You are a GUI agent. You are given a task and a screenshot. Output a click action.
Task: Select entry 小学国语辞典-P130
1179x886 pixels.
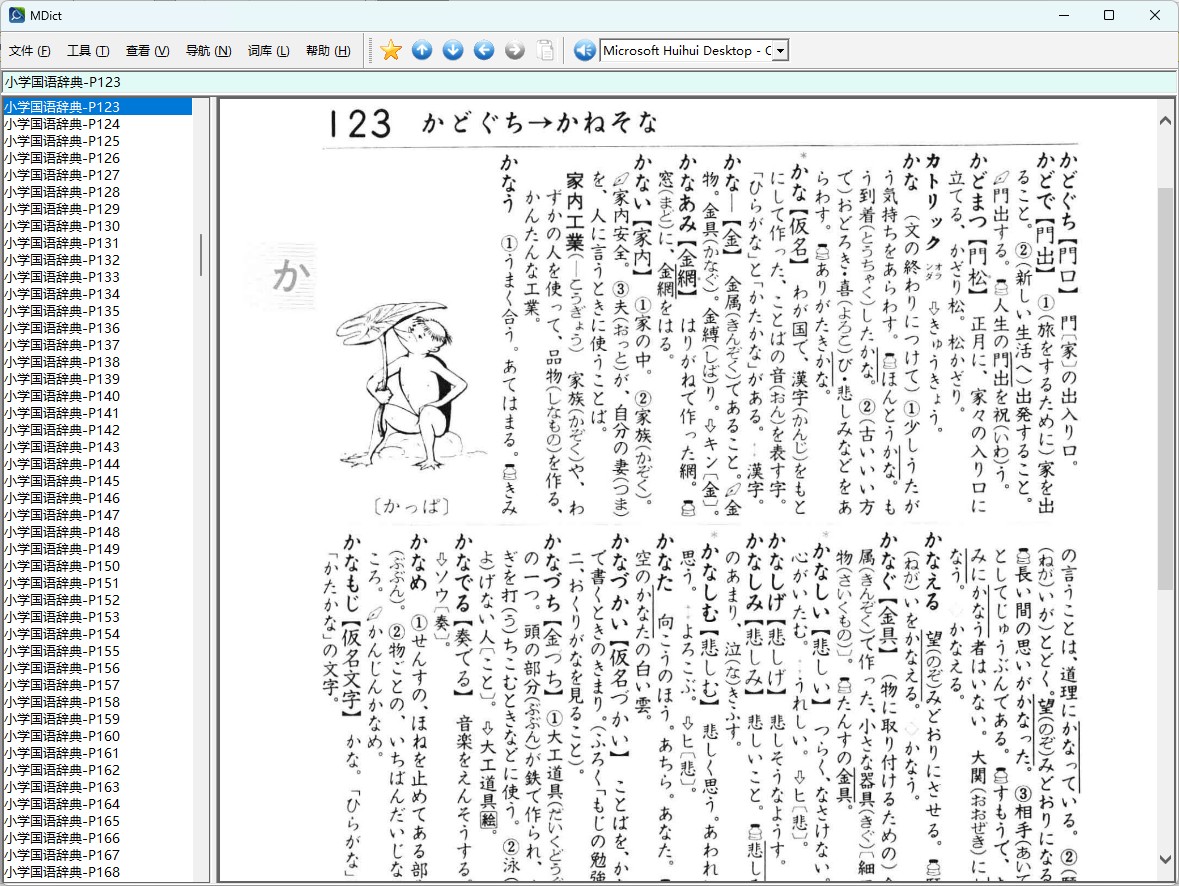97,226
